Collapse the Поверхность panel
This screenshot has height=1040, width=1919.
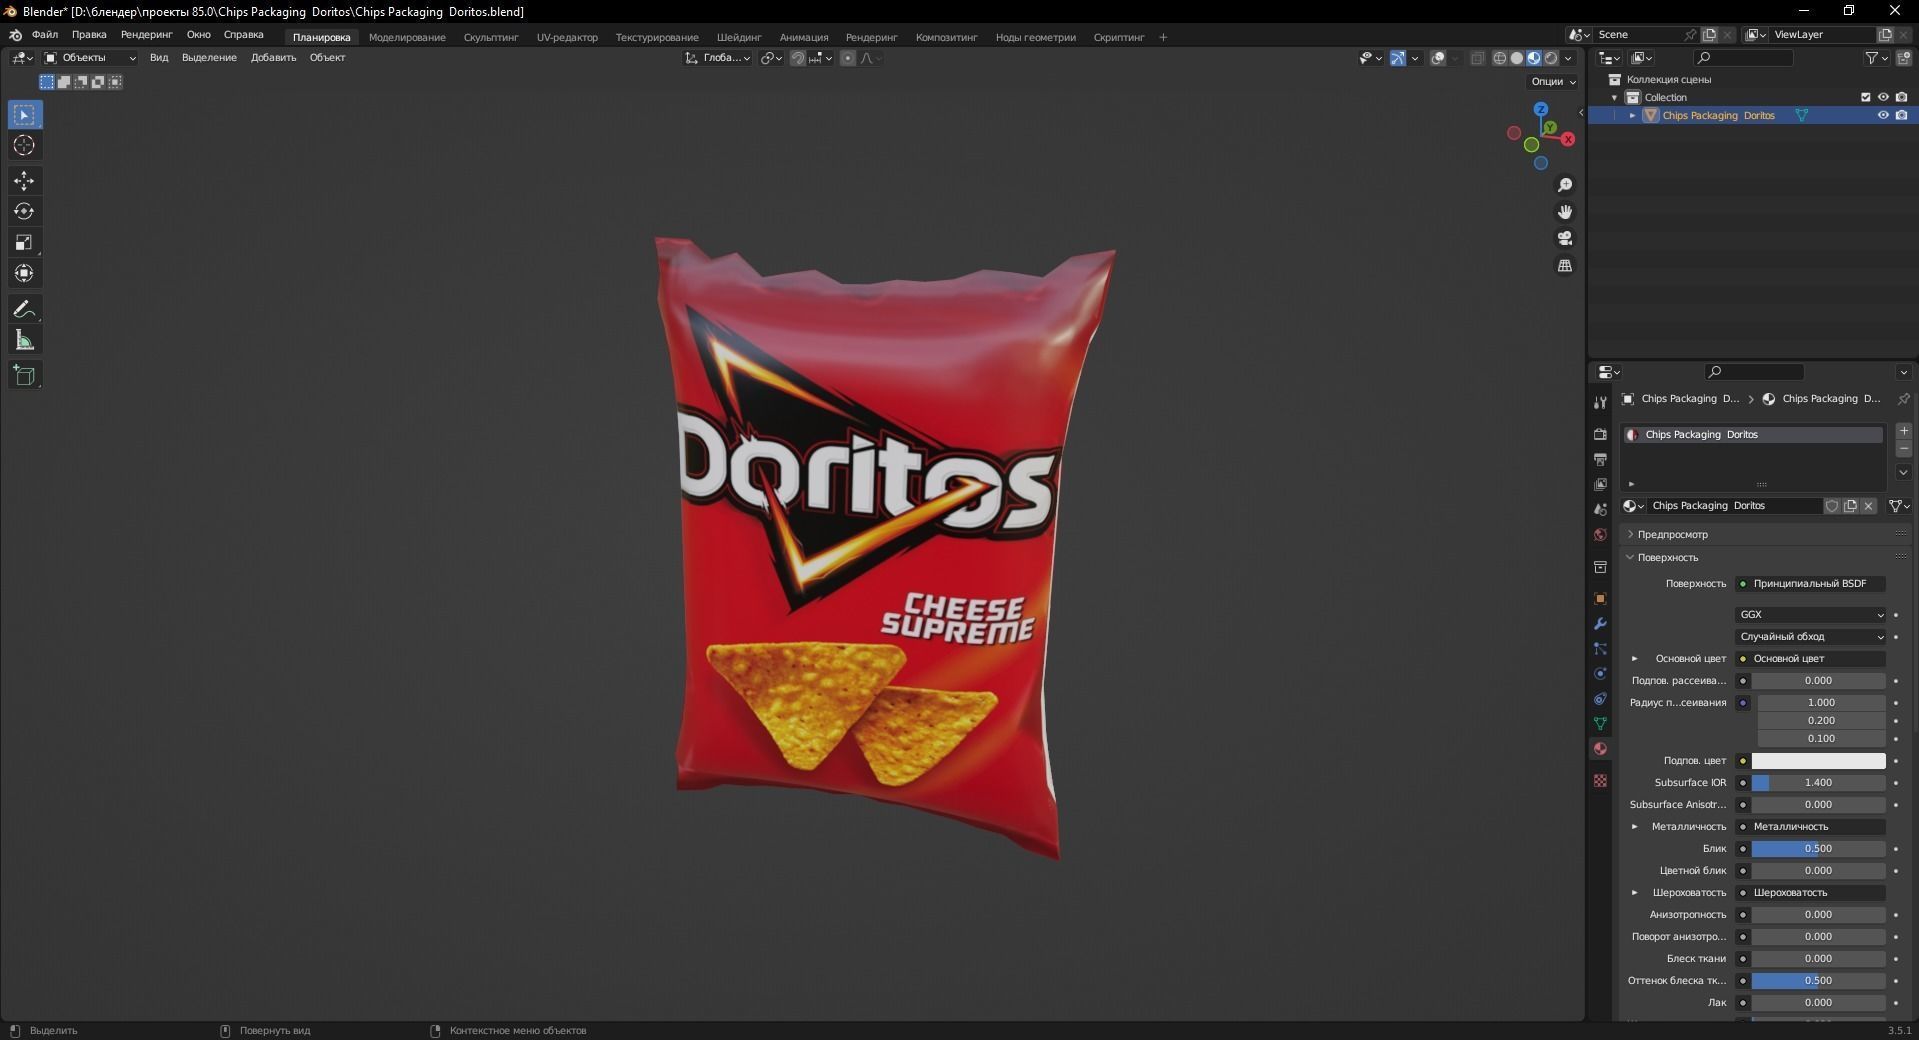click(1667, 557)
